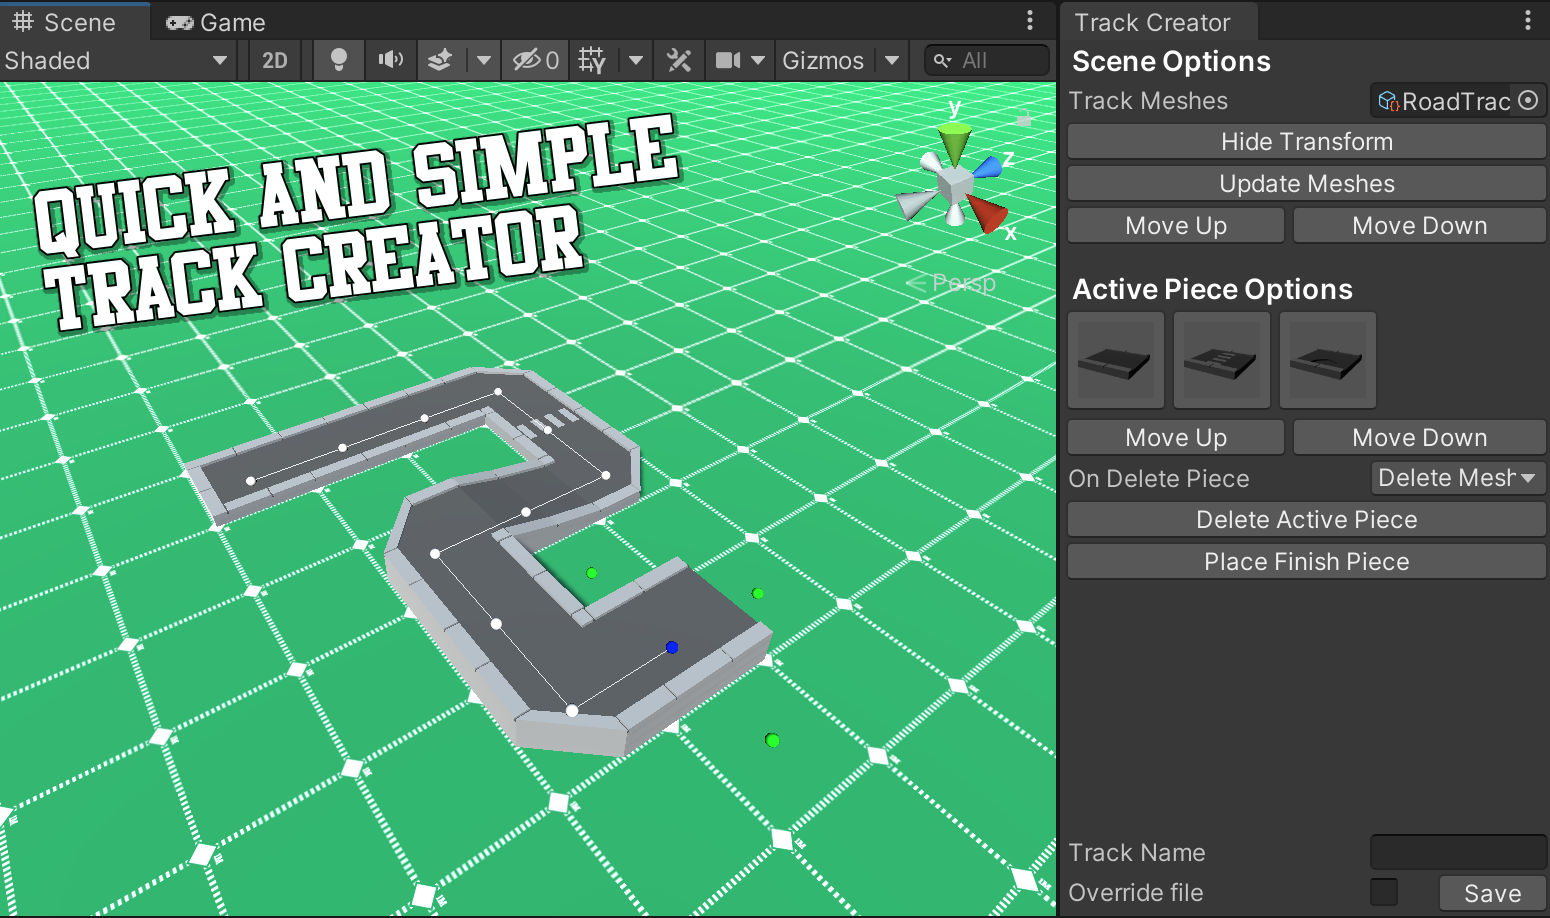This screenshot has height=918, width=1550.
Task: Click the Delete Active Piece button
Action: tap(1307, 520)
